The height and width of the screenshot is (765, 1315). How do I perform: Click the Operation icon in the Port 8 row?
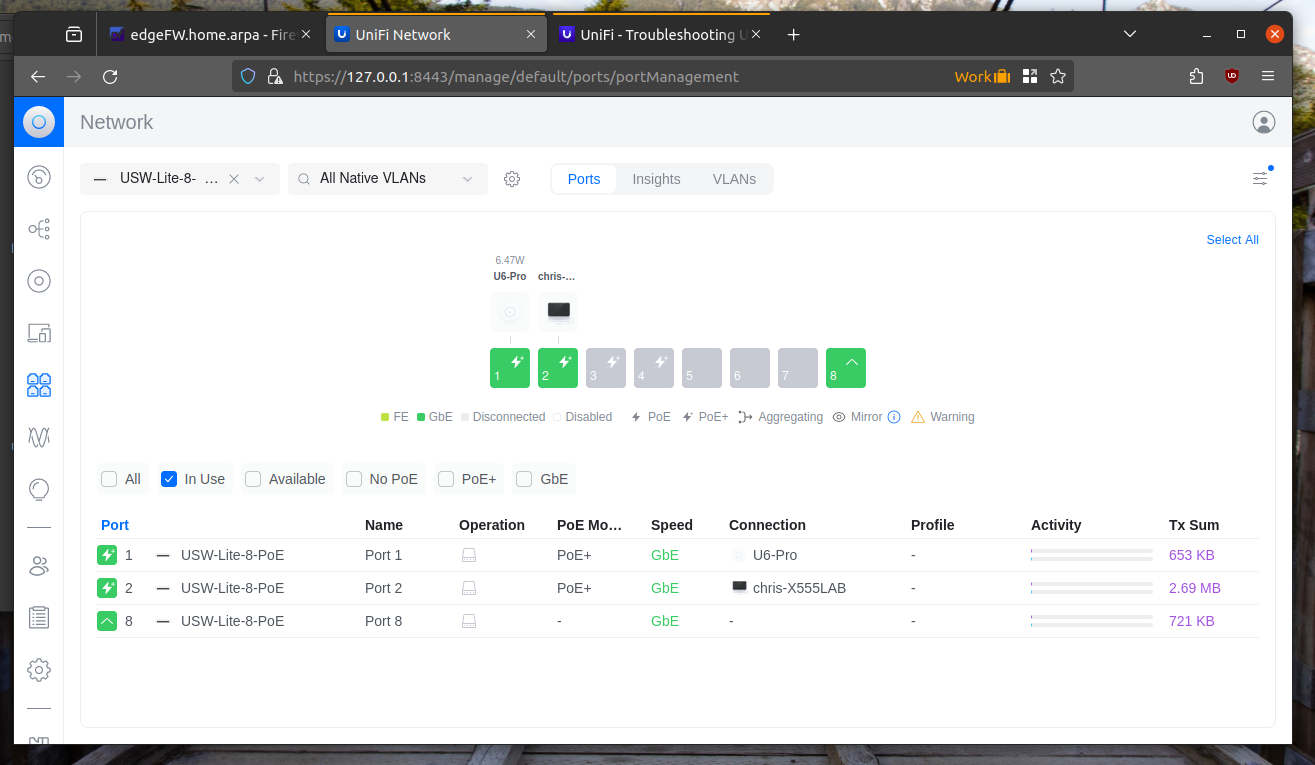pyautogui.click(x=468, y=621)
